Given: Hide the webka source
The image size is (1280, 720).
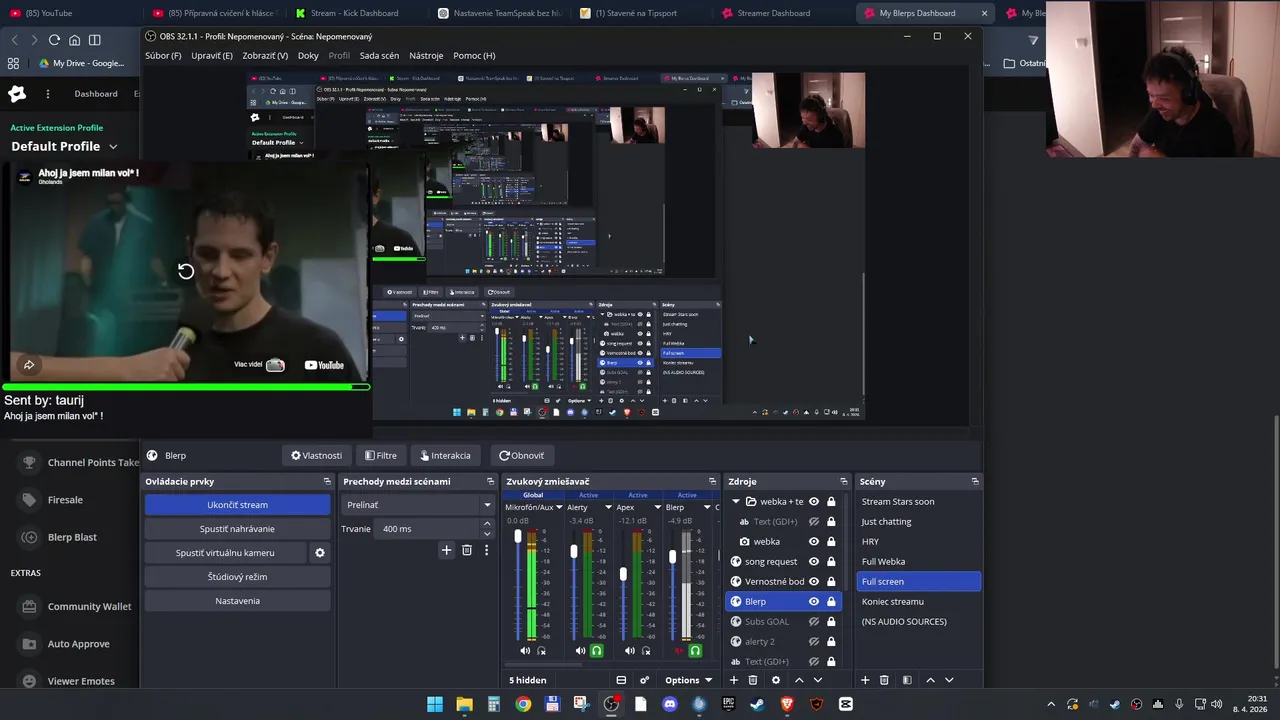Looking at the screenshot, I should [814, 541].
